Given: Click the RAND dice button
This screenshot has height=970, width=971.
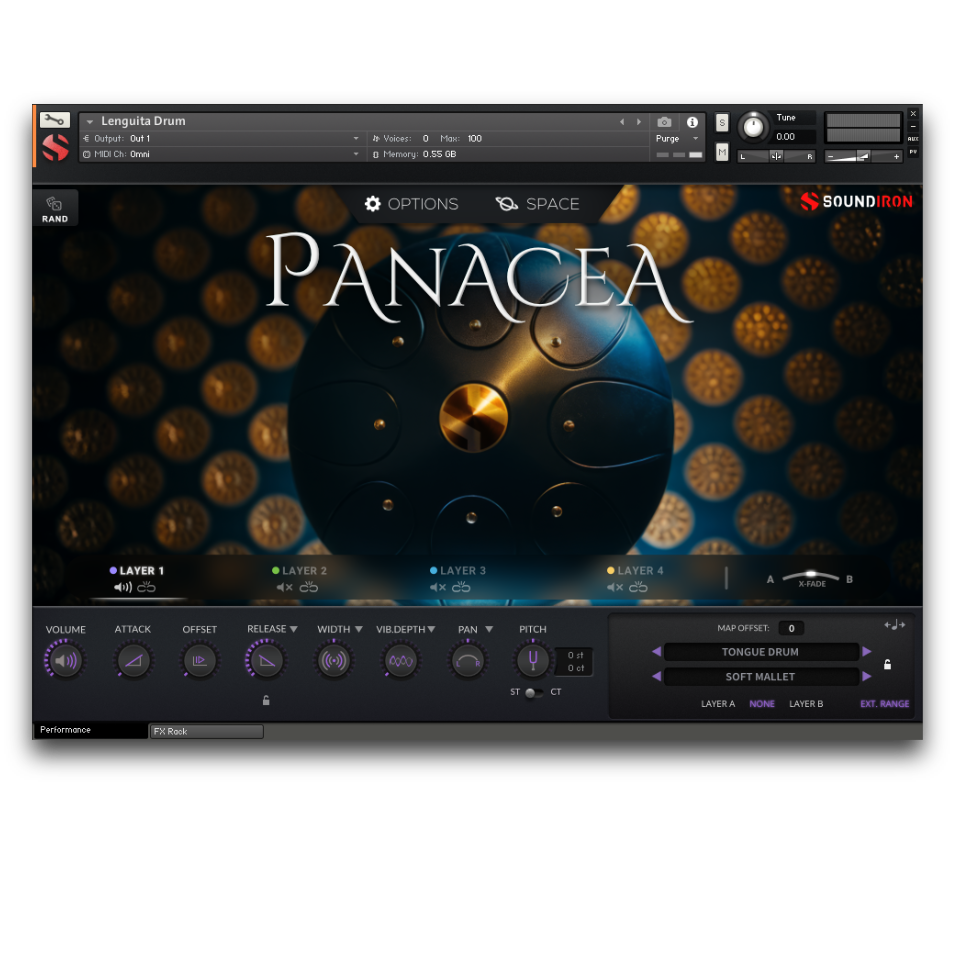Looking at the screenshot, I should (55, 208).
